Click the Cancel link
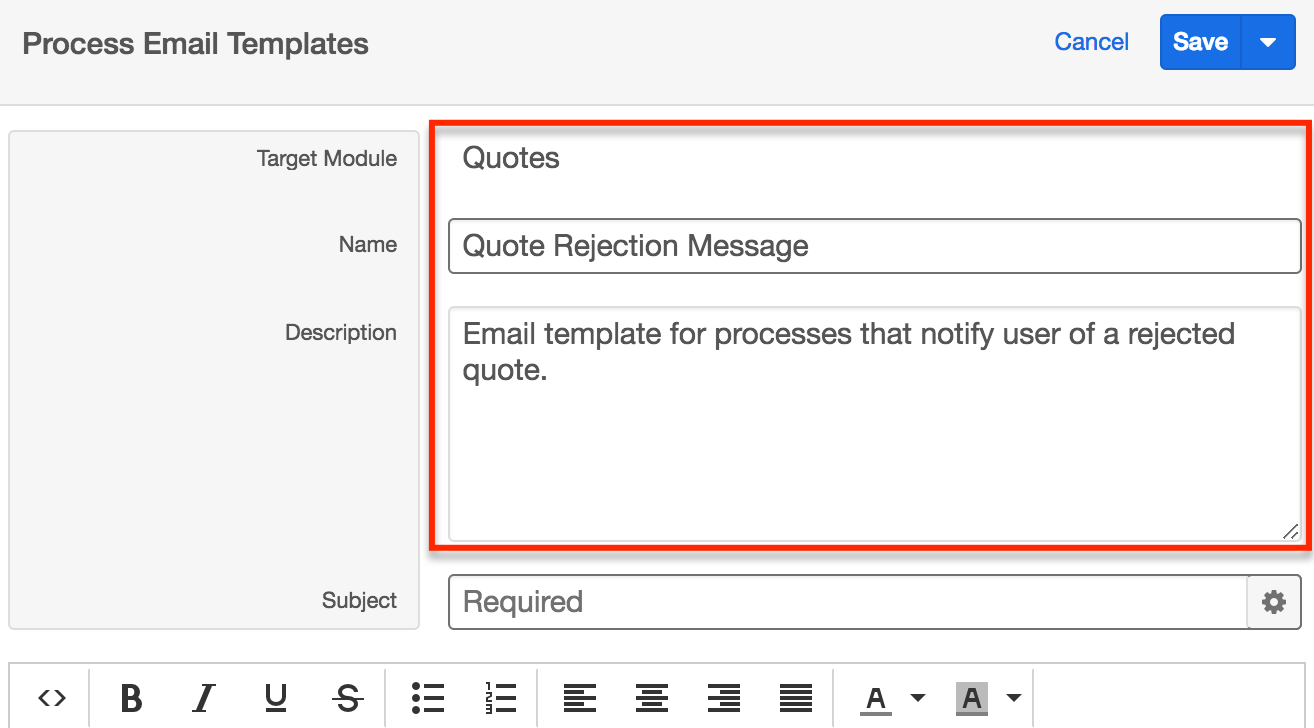 1091,42
